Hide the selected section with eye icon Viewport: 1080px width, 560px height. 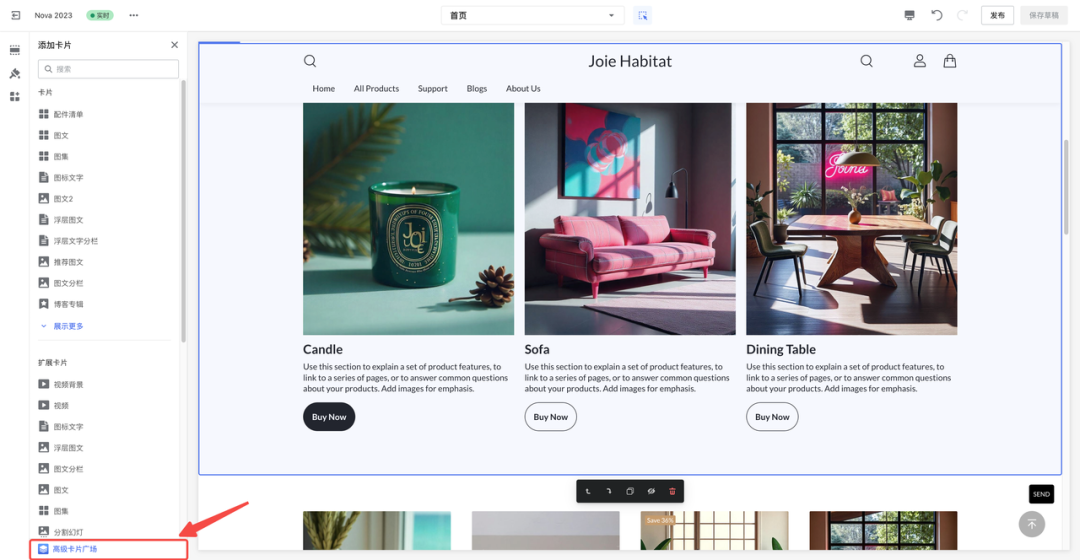[x=651, y=491]
